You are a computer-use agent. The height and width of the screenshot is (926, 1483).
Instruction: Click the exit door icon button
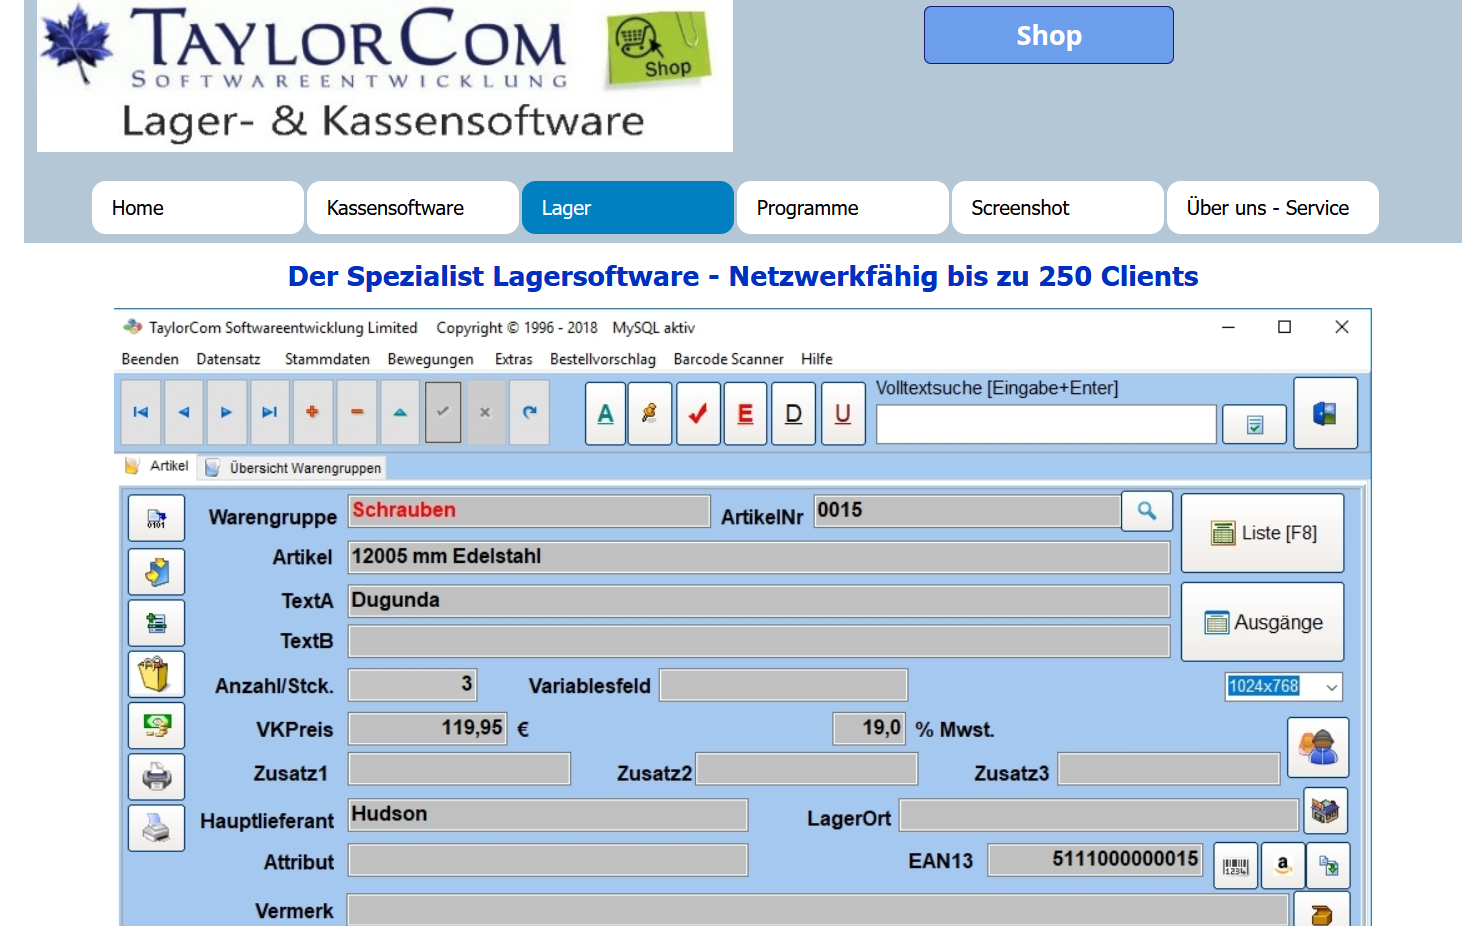click(1325, 414)
